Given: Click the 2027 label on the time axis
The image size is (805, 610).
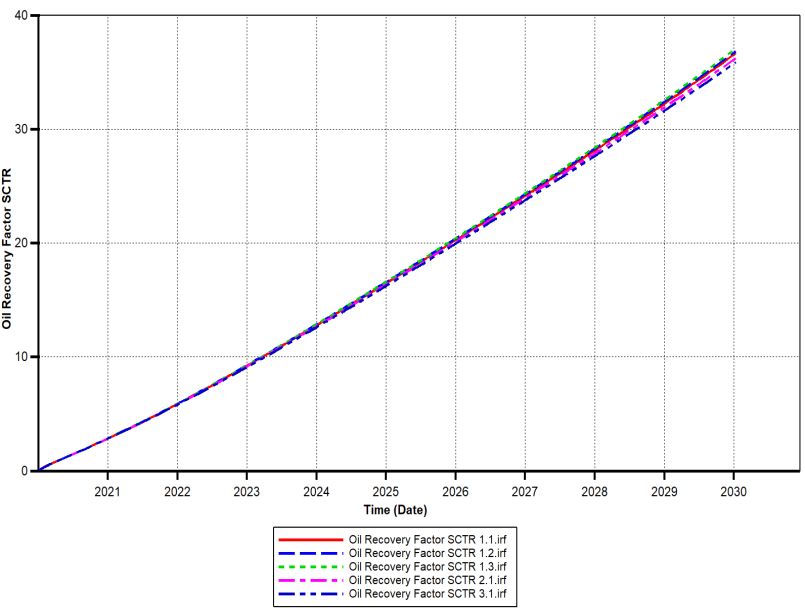Looking at the screenshot, I should click(x=525, y=491).
